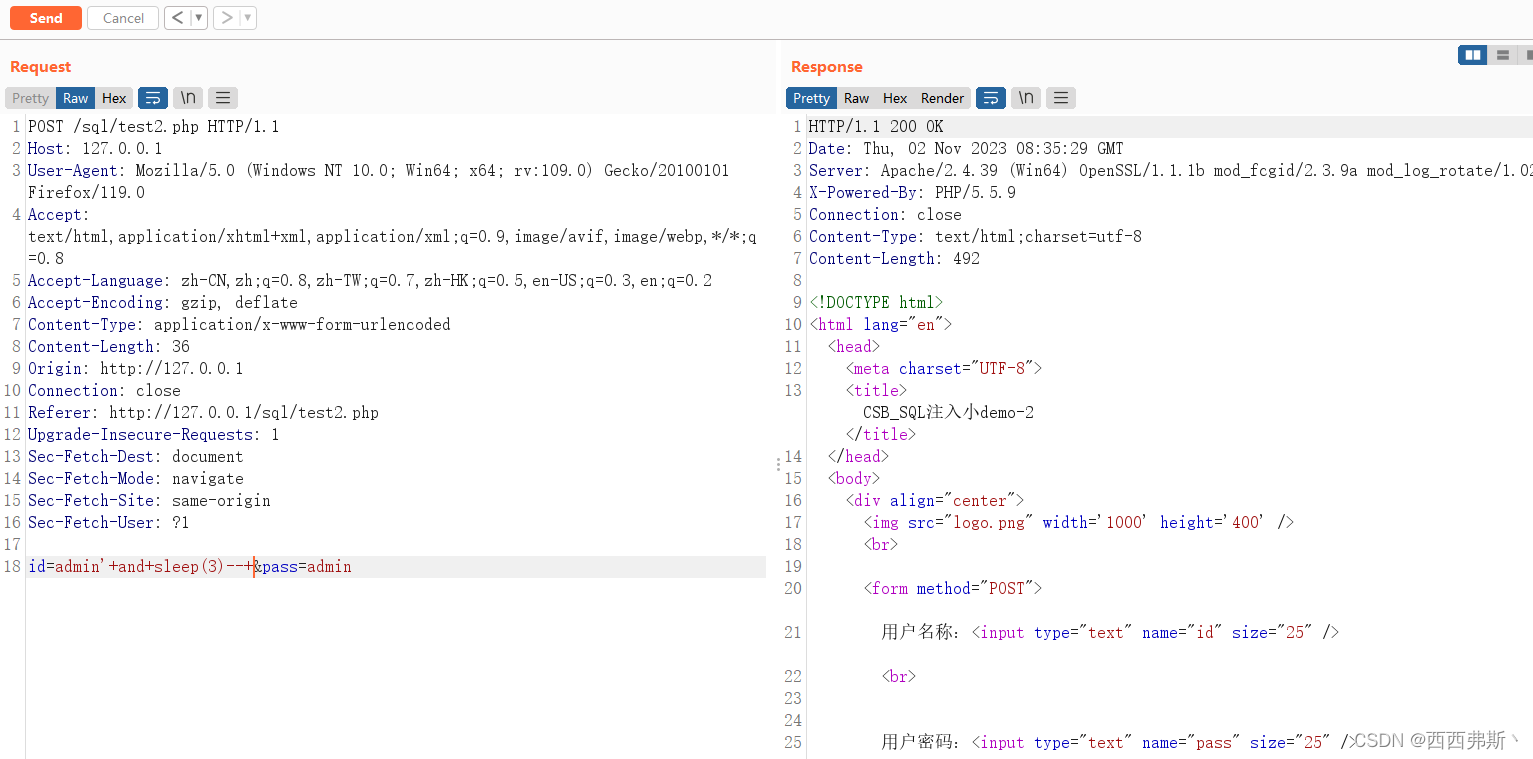Click the Sec-Fetch-Dest: document header

tap(136, 457)
